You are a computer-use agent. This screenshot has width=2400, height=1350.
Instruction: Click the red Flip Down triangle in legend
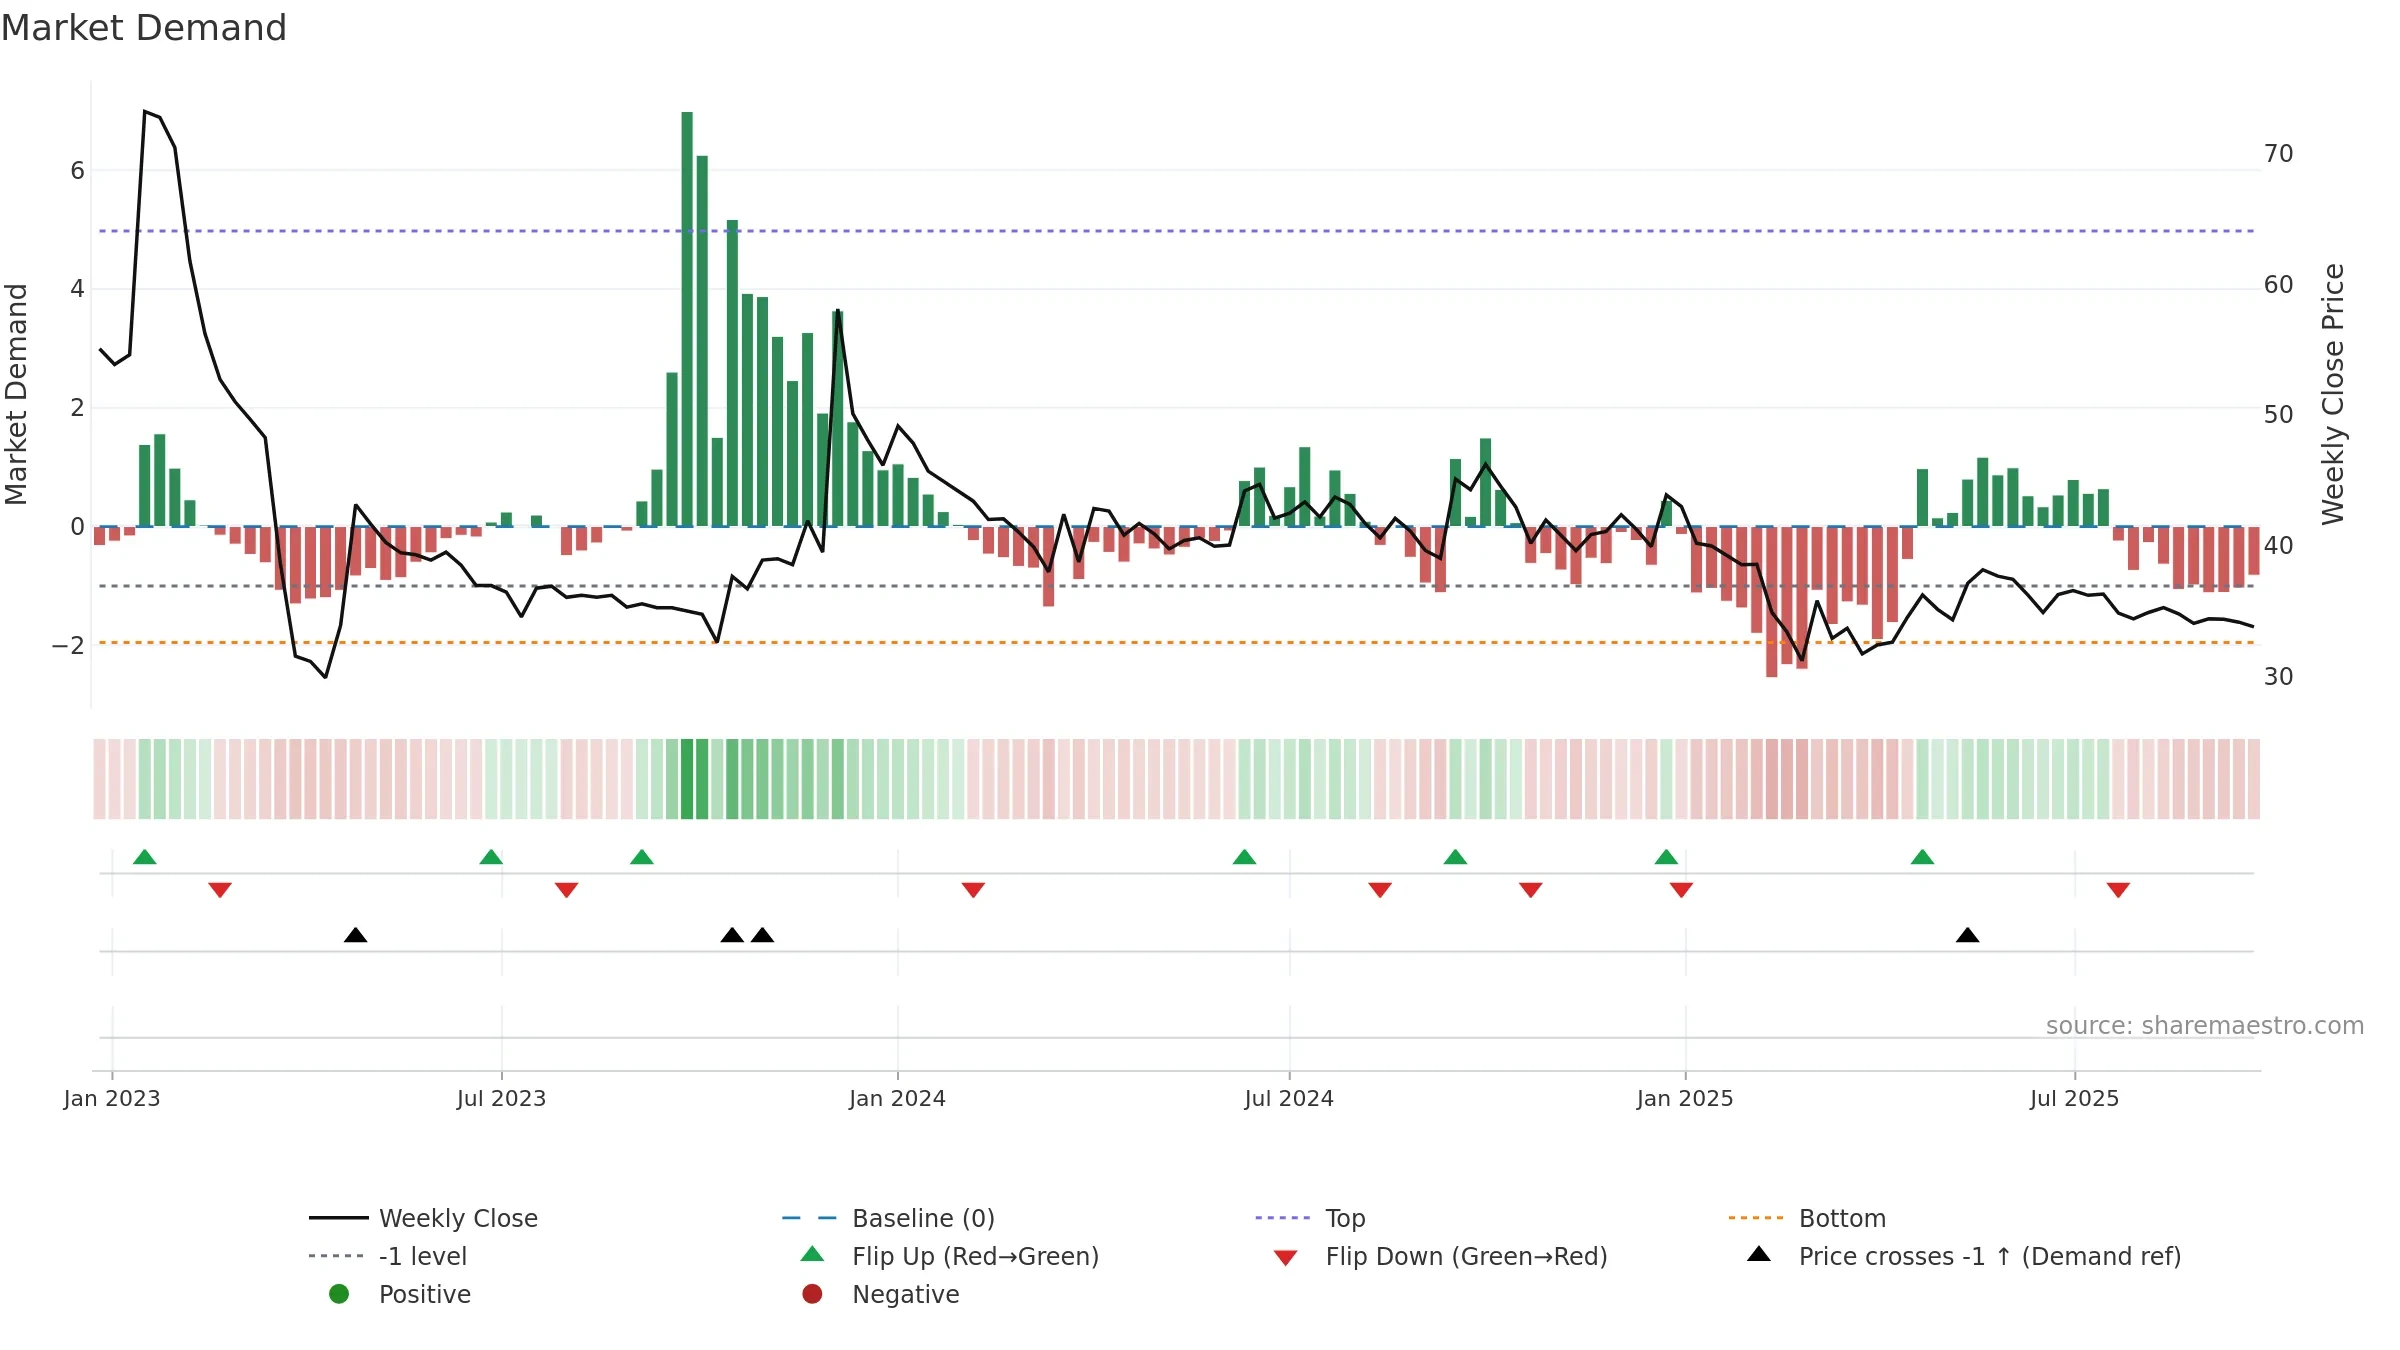pyautogui.click(x=1286, y=1258)
